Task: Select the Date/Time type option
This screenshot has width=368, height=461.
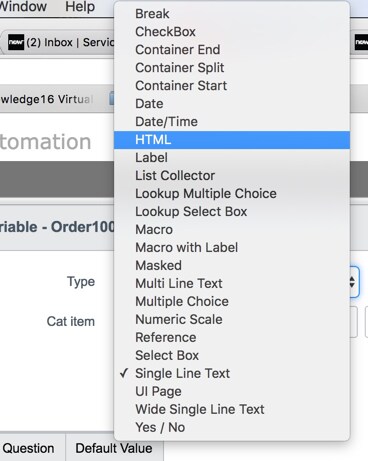Action: pyautogui.click(x=232, y=122)
